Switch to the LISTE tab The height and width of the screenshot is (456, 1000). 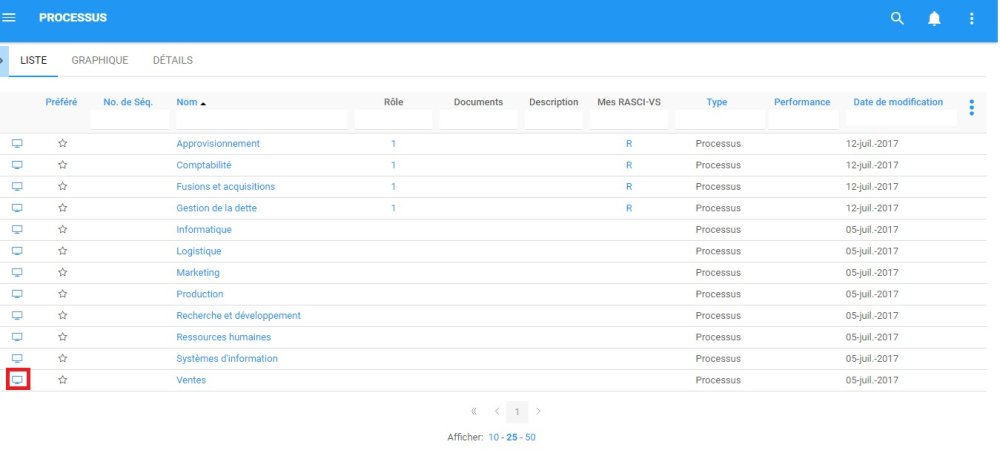click(33, 61)
